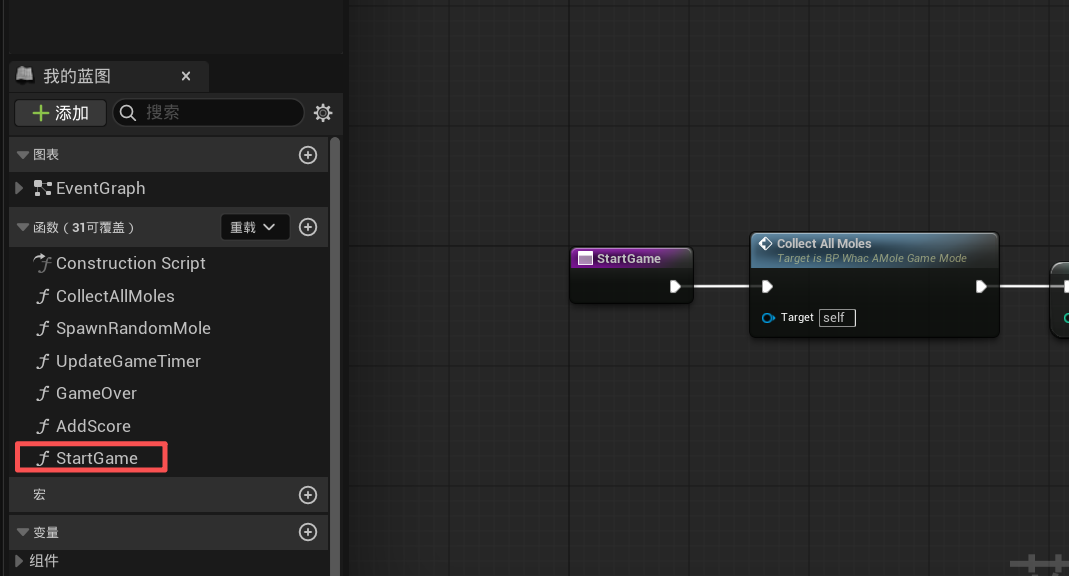
Task: Add a new function with 函数 plus icon
Action: (x=308, y=227)
